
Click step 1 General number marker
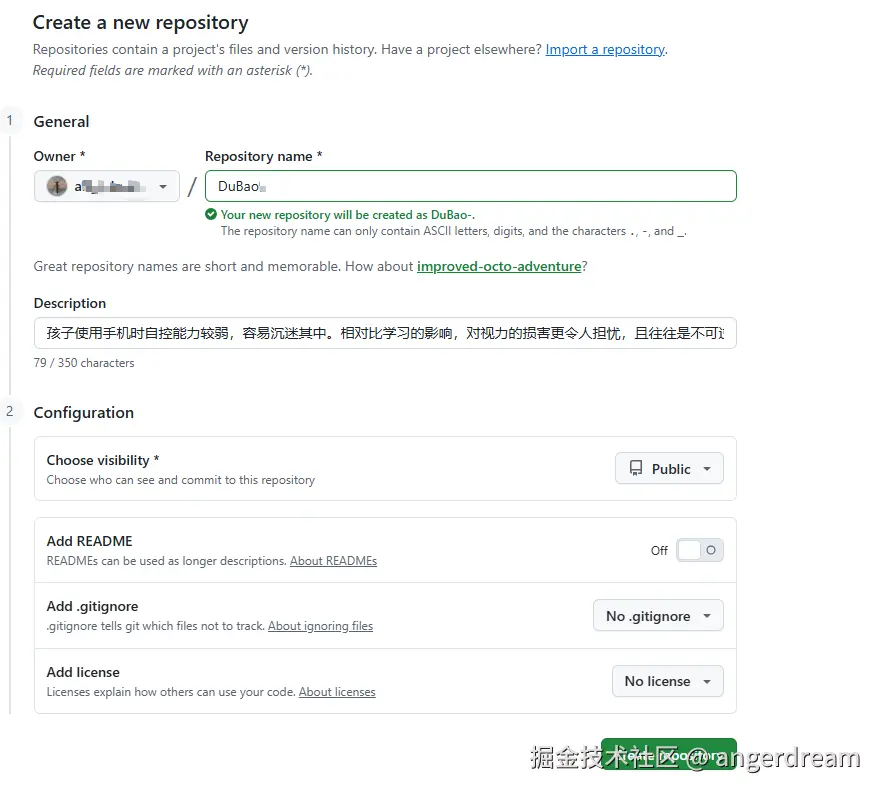(10, 121)
